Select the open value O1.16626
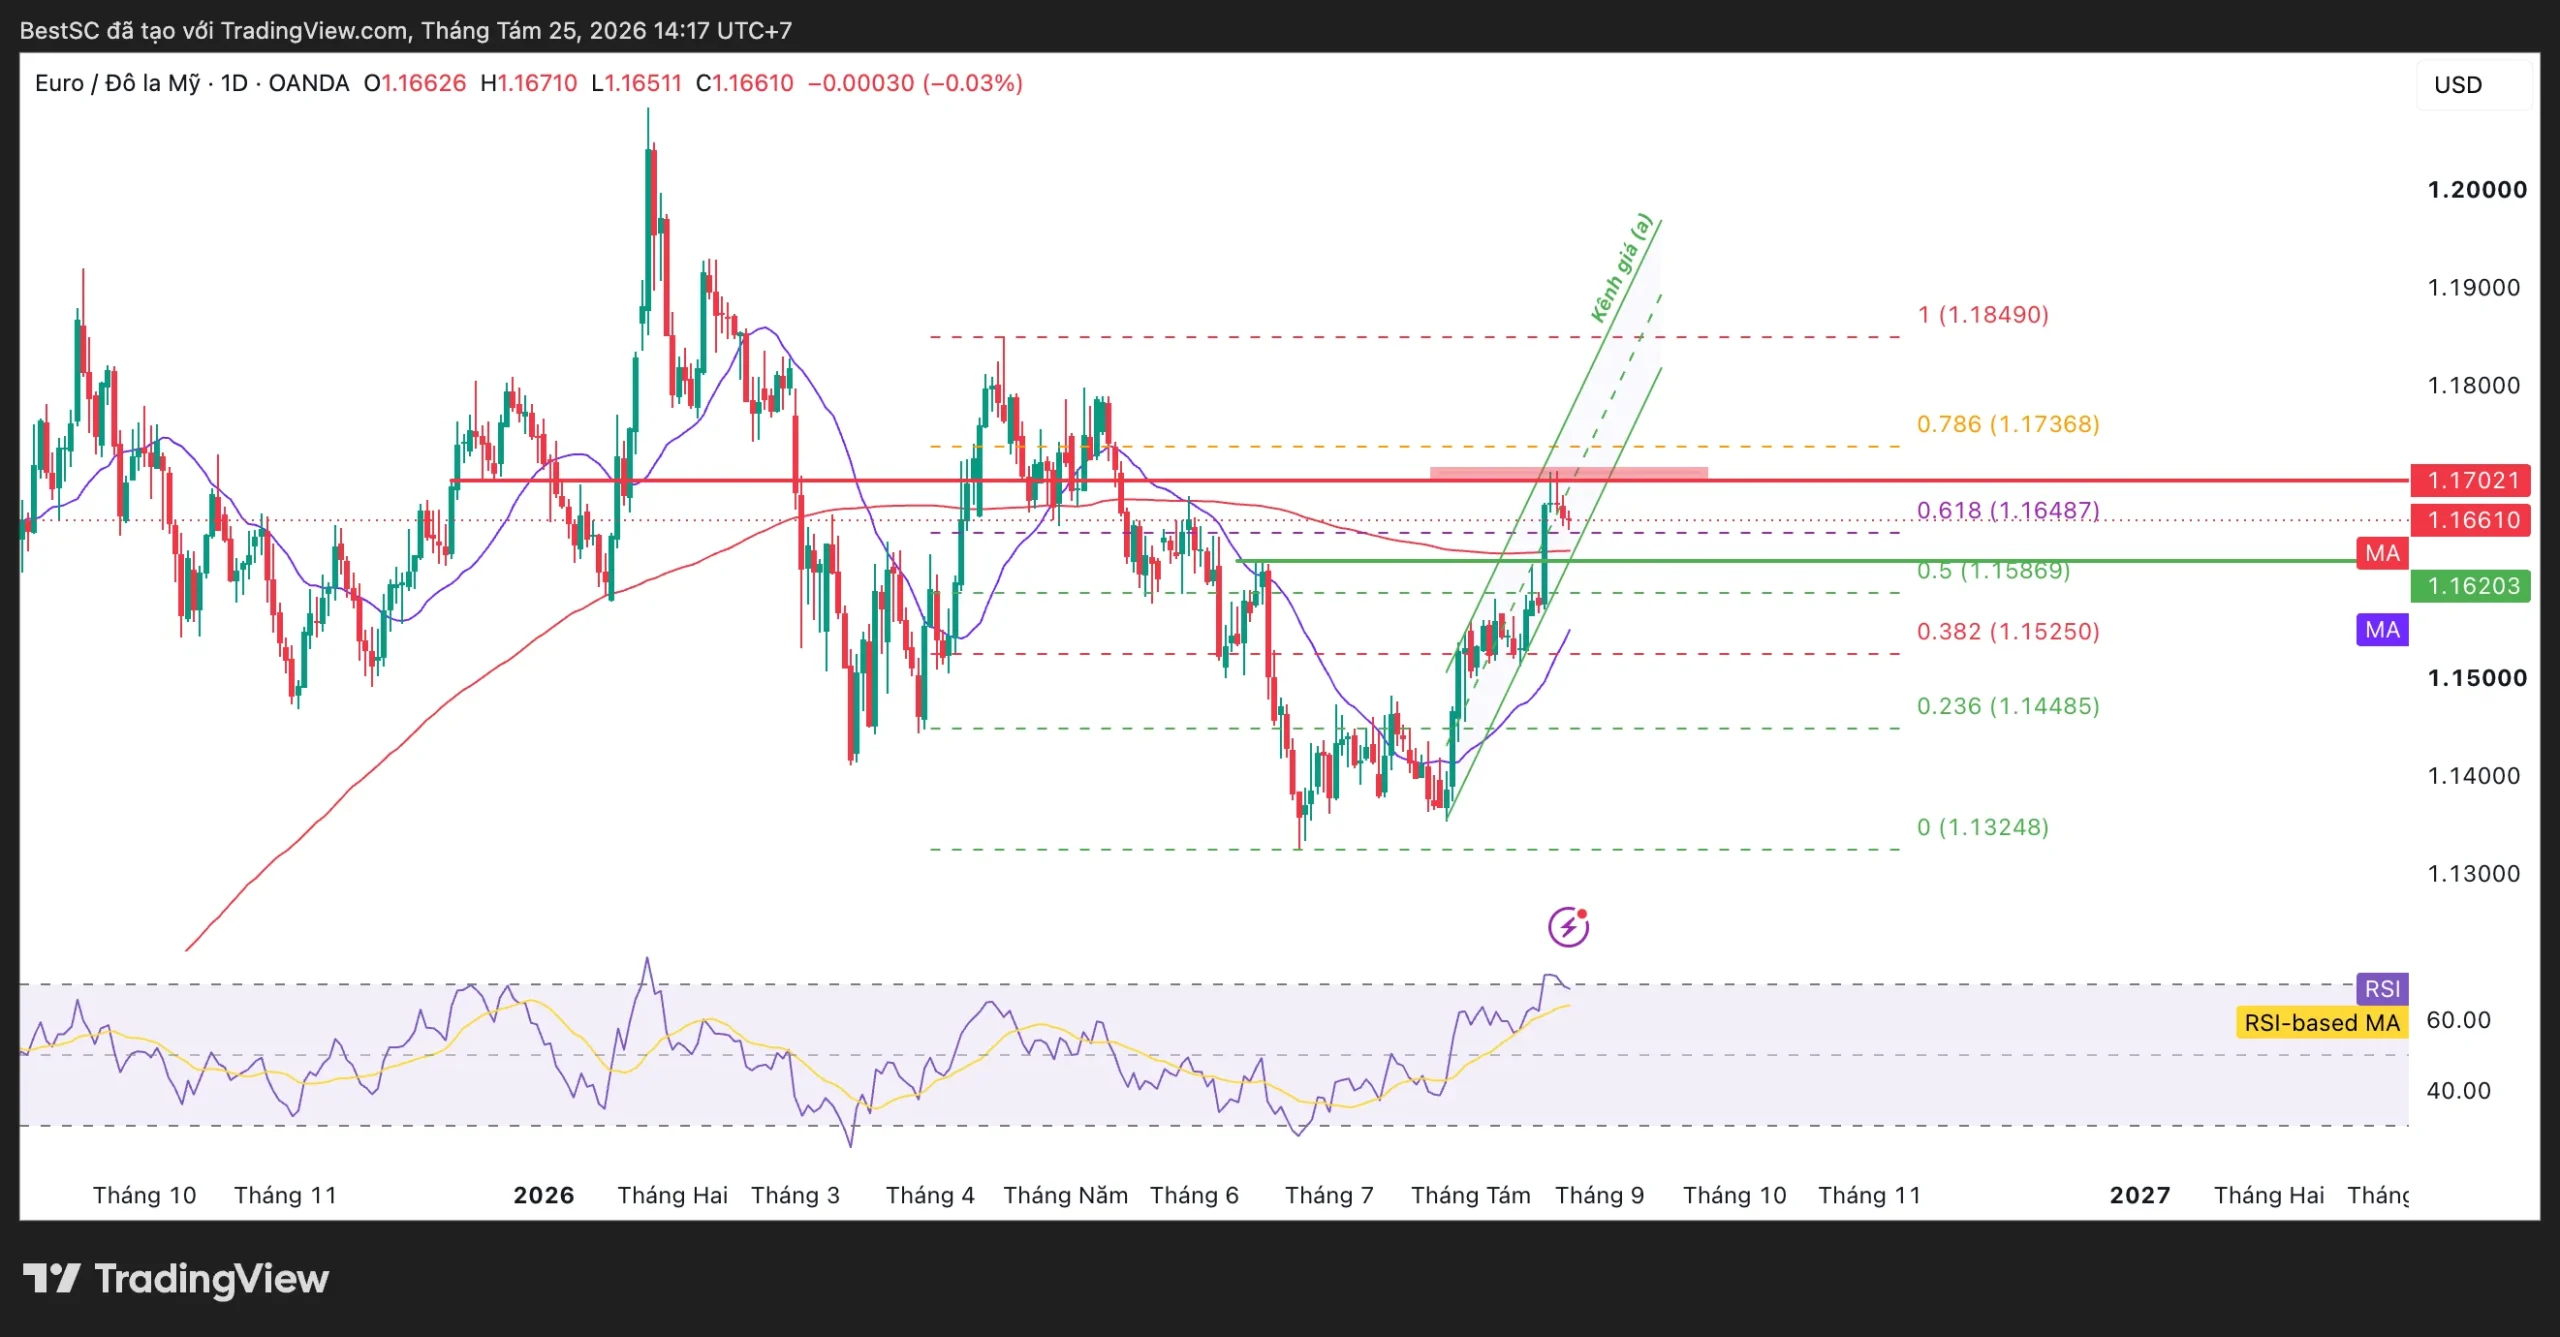Viewport: 2560px width, 1337px height. click(415, 83)
